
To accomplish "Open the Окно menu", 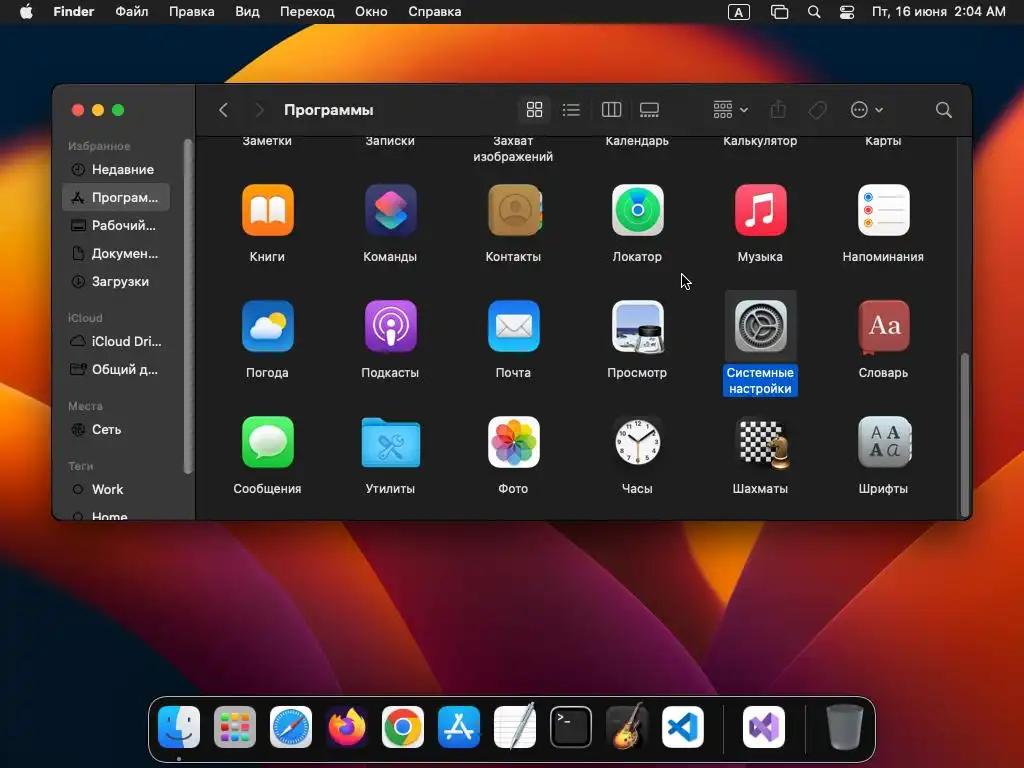I will coord(371,12).
